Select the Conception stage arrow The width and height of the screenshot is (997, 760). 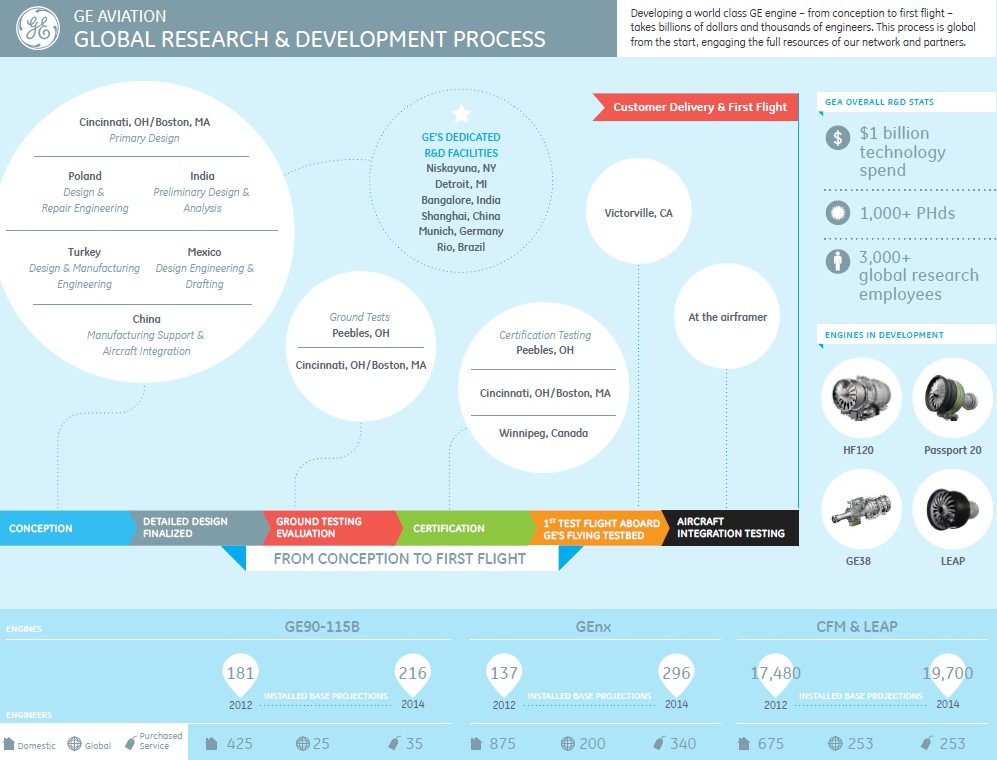tap(67, 528)
